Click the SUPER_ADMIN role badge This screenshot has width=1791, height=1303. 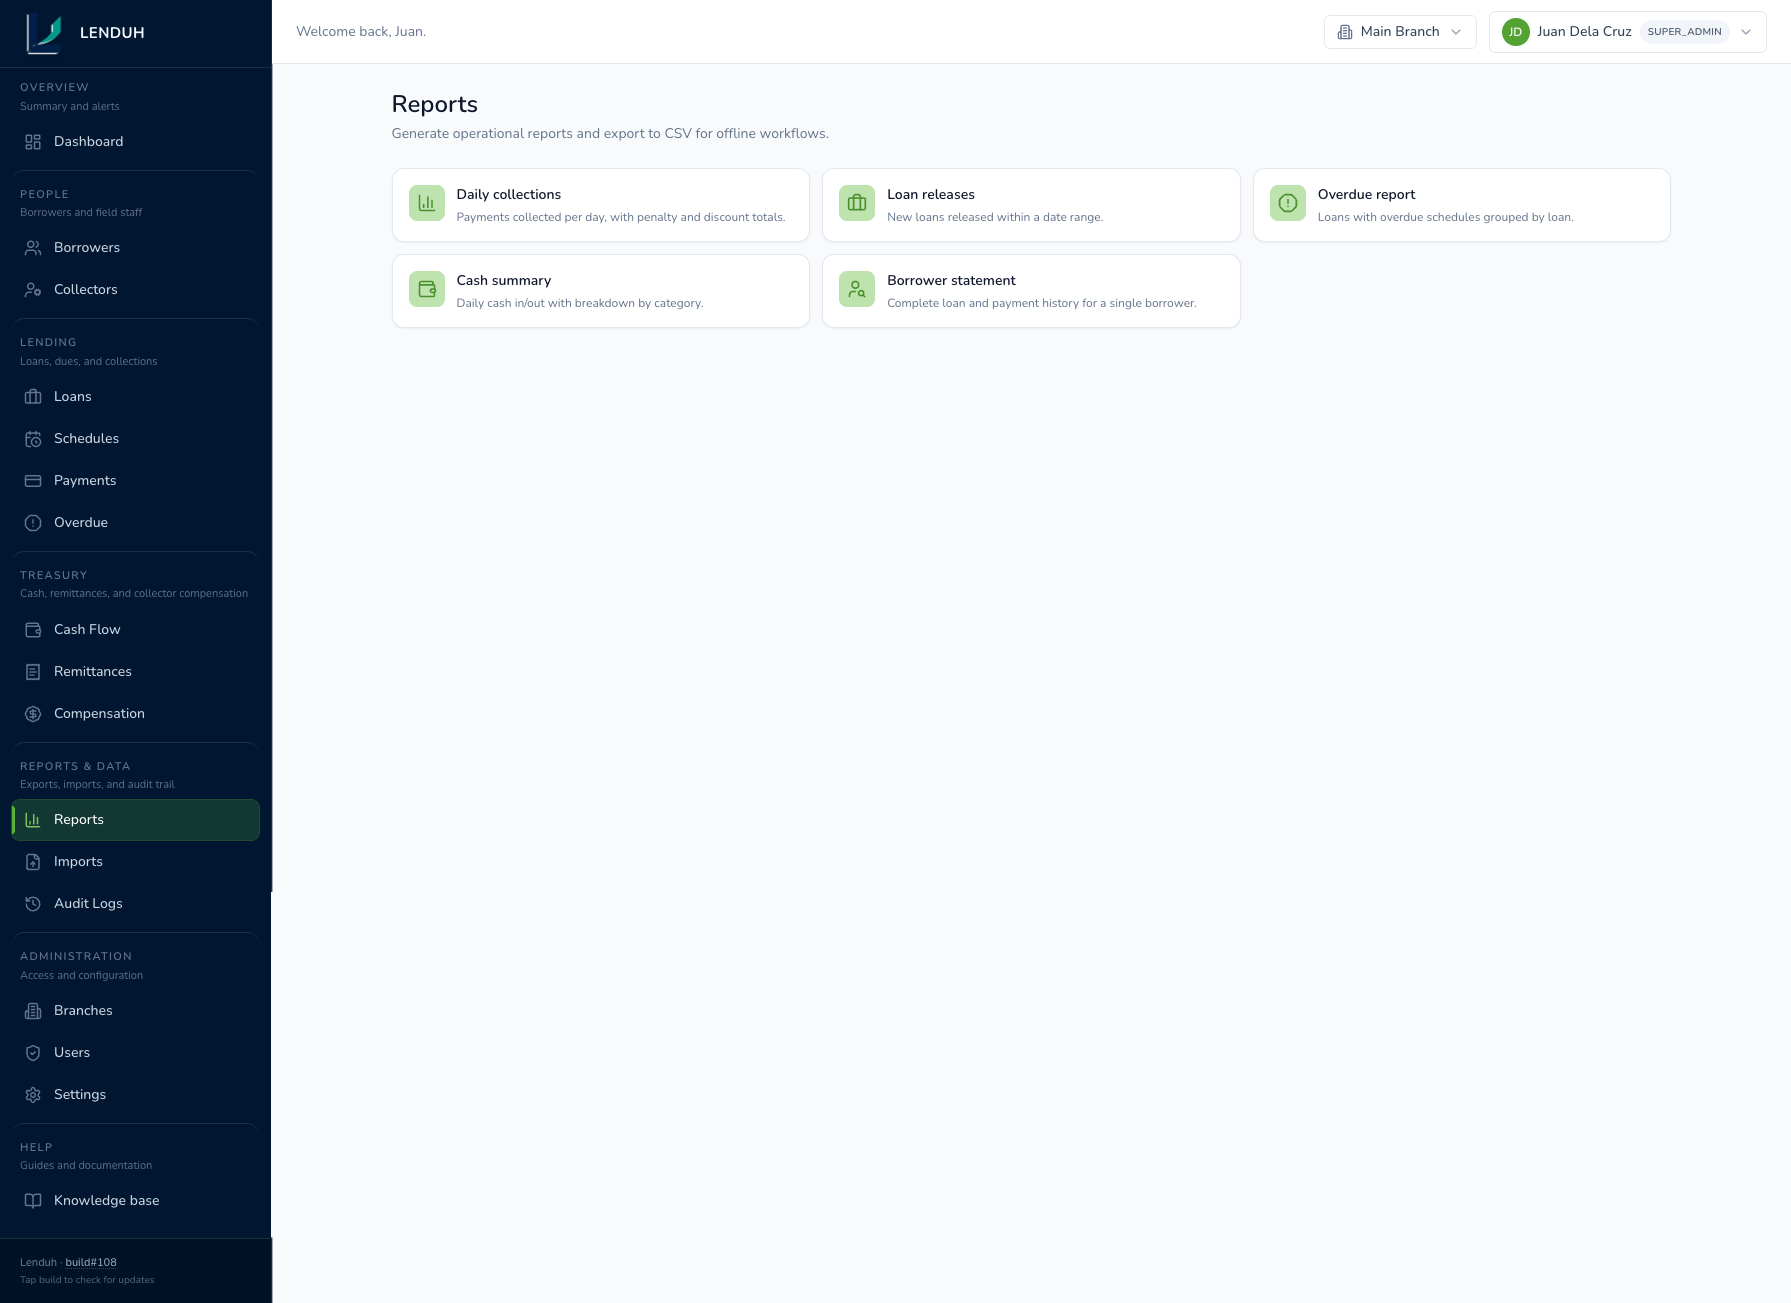click(x=1684, y=32)
